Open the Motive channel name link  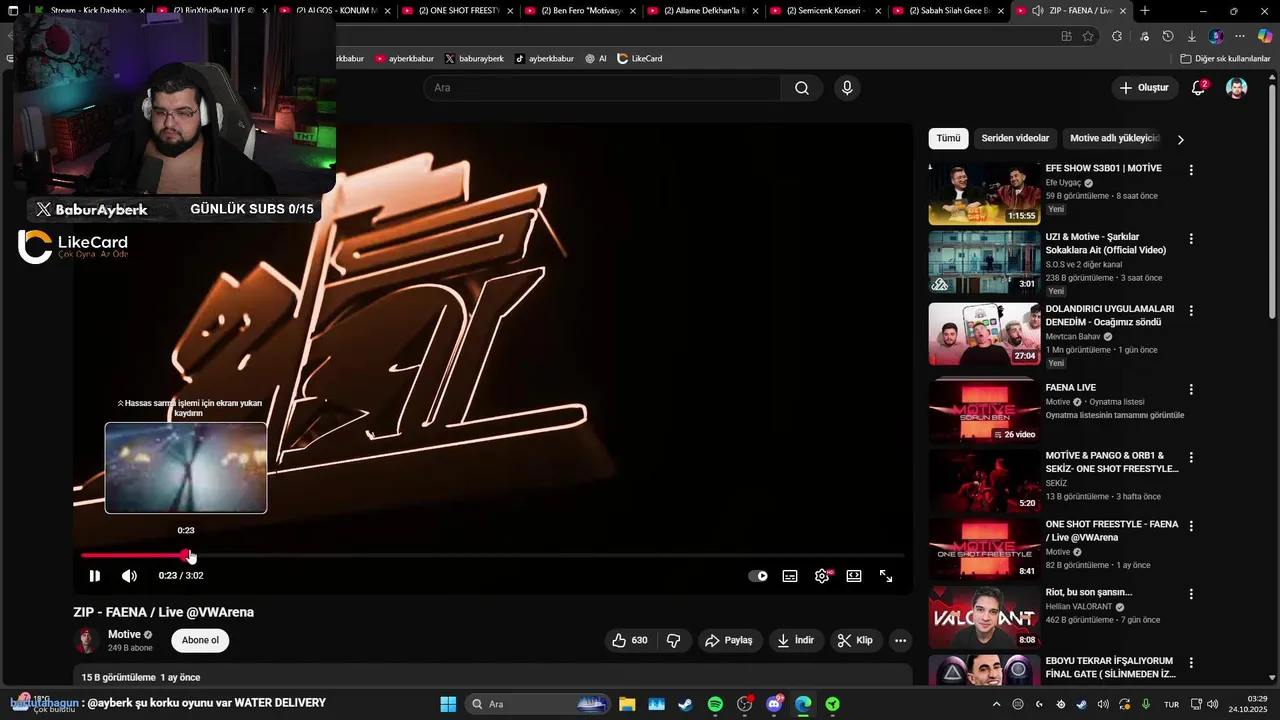pyautogui.click(x=124, y=634)
